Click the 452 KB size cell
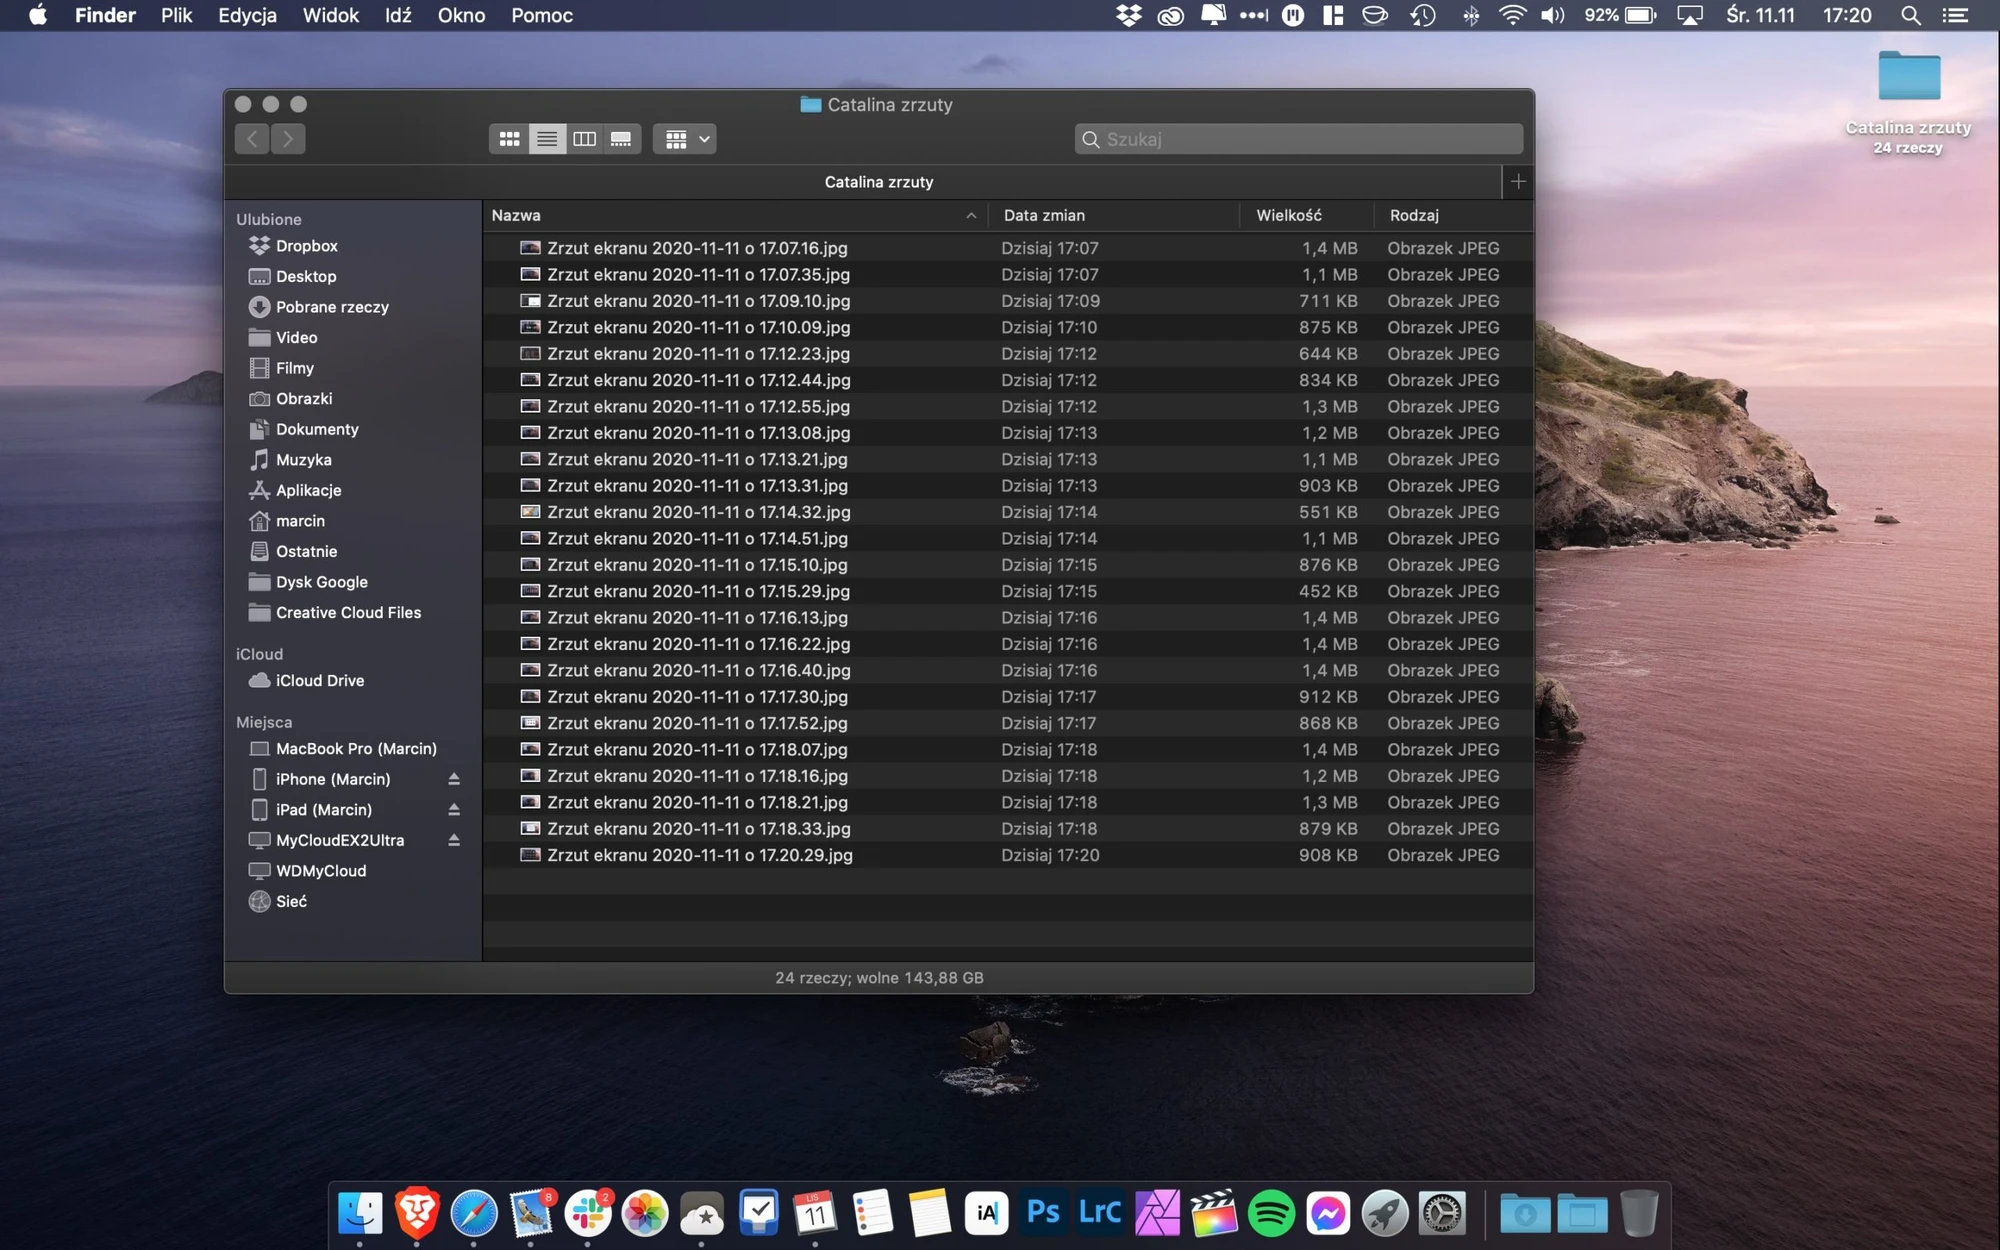Screen dimensions: 2000x1250 click(x=1328, y=591)
